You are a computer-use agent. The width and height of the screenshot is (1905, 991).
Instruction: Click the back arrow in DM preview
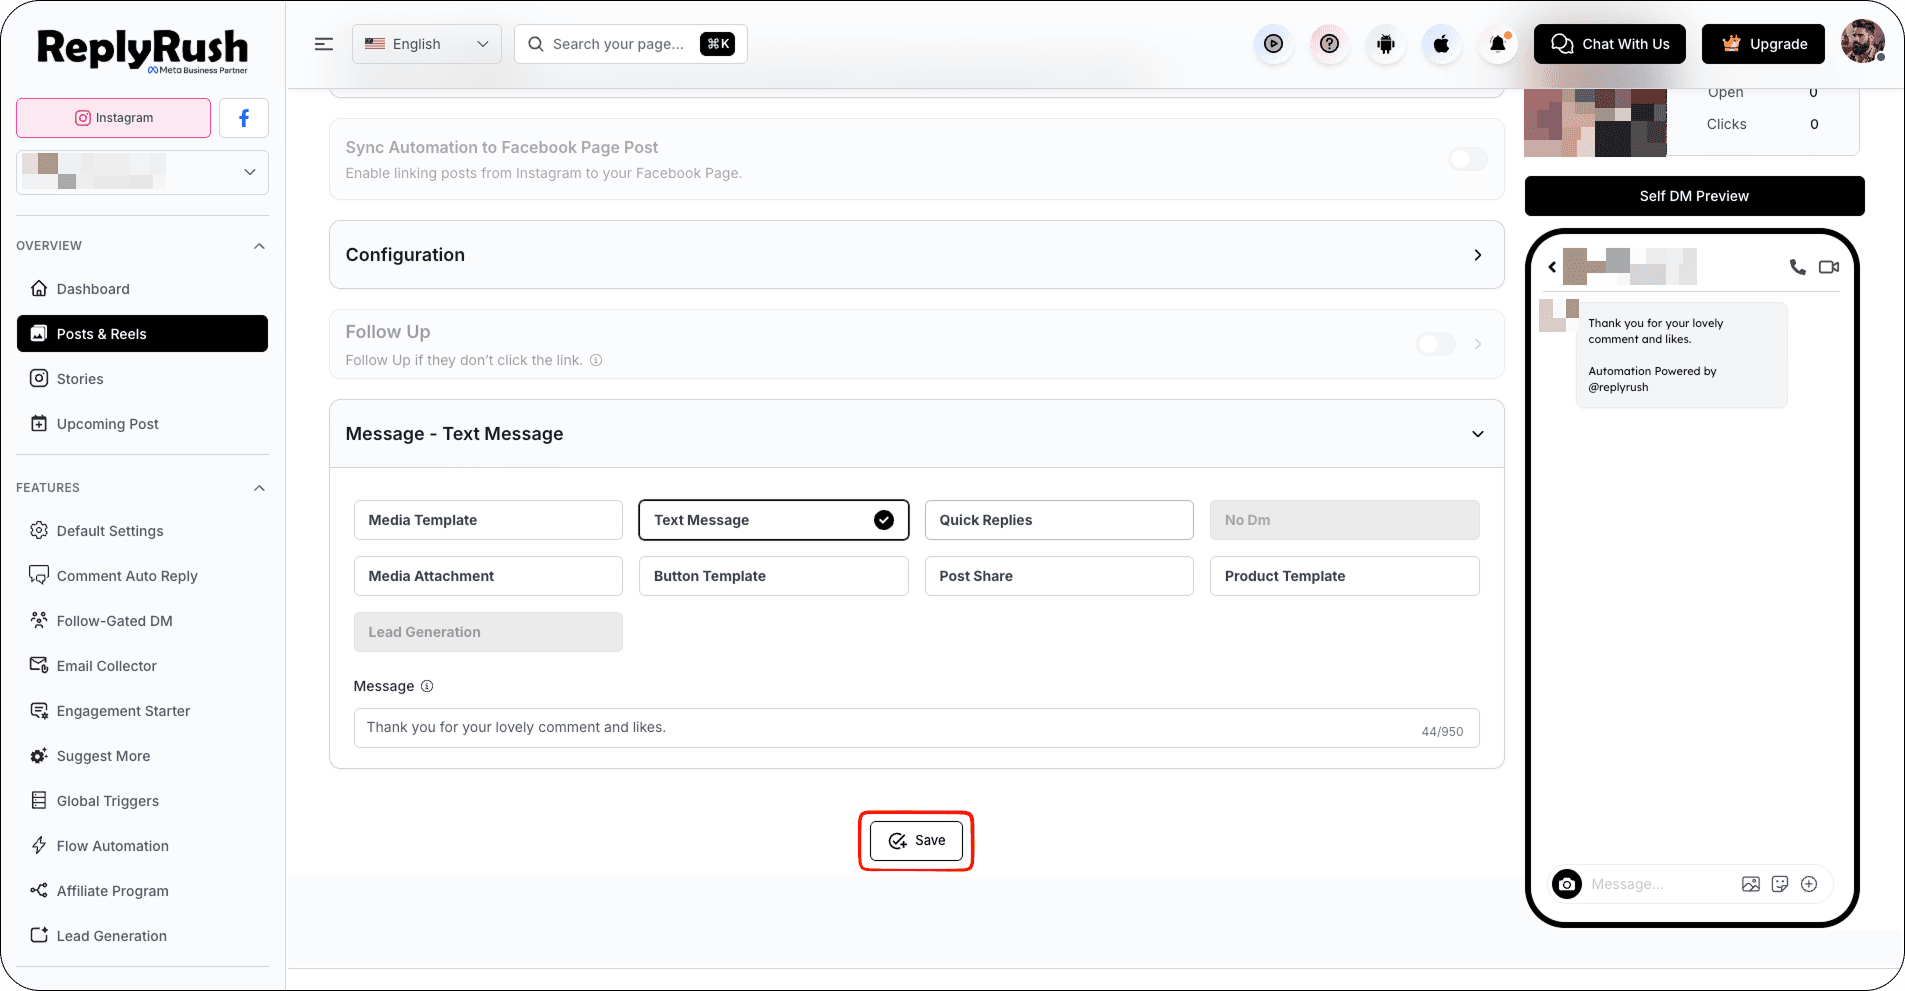point(1552,267)
